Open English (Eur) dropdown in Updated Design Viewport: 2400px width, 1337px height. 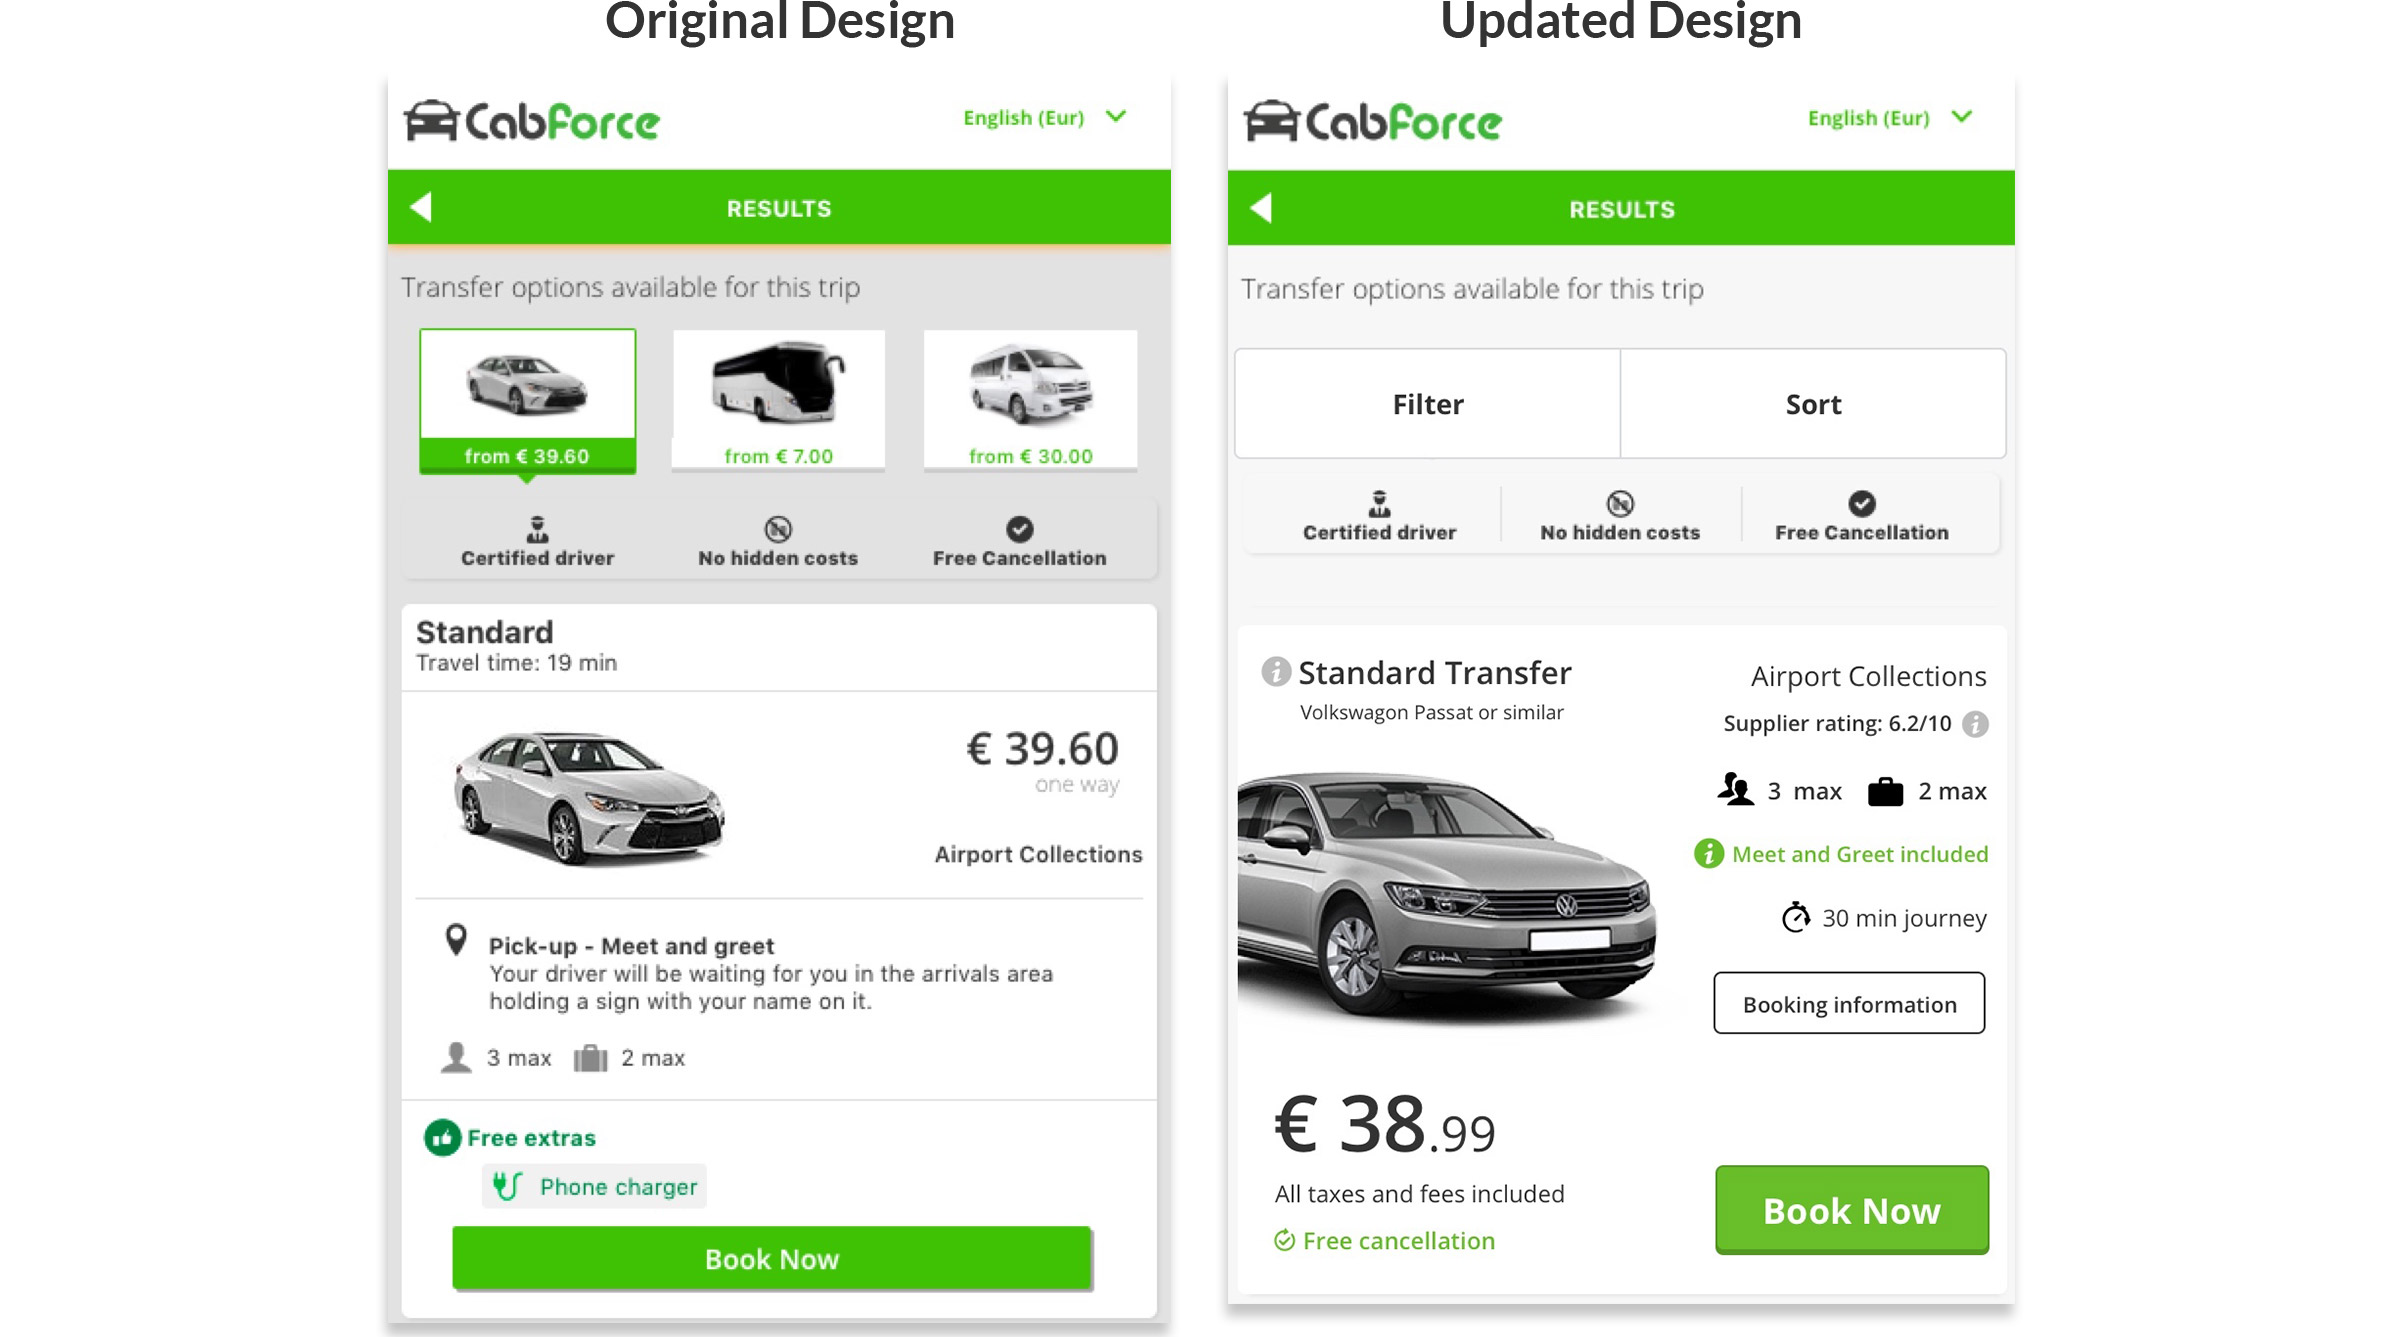1889,118
